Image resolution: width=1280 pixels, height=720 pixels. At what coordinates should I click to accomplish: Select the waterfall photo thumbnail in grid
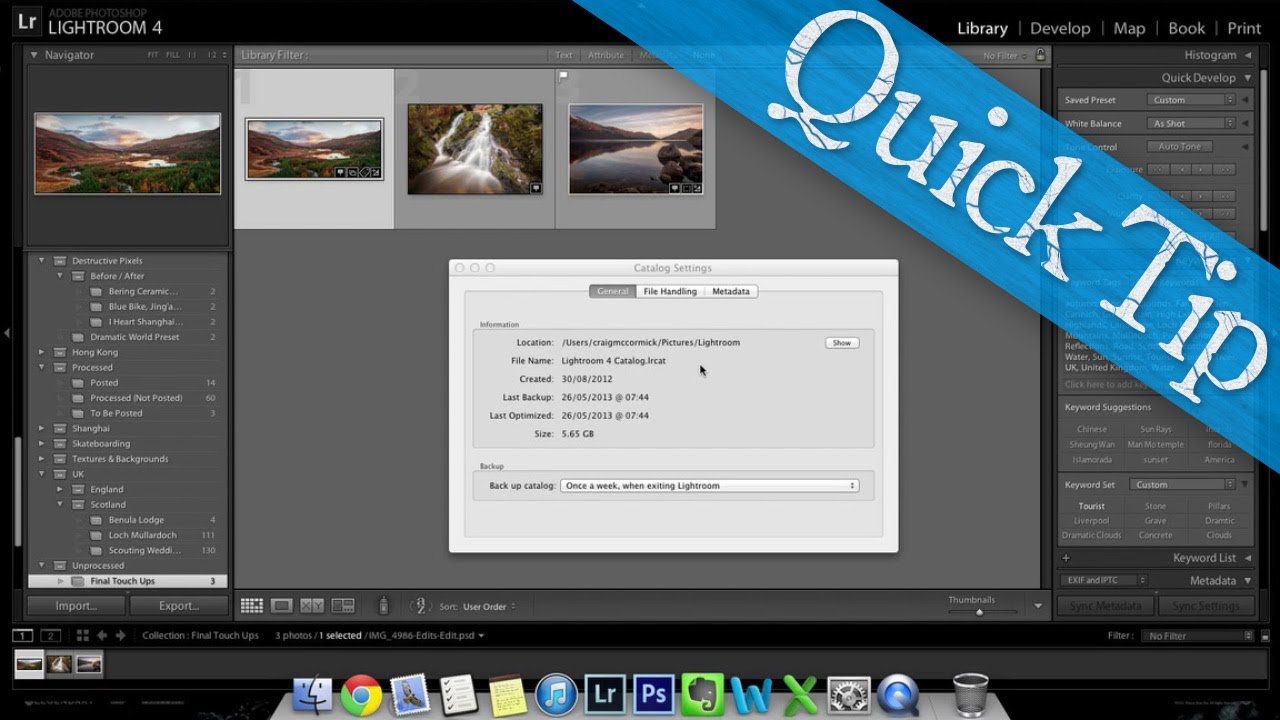pyautogui.click(x=475, y=149)
